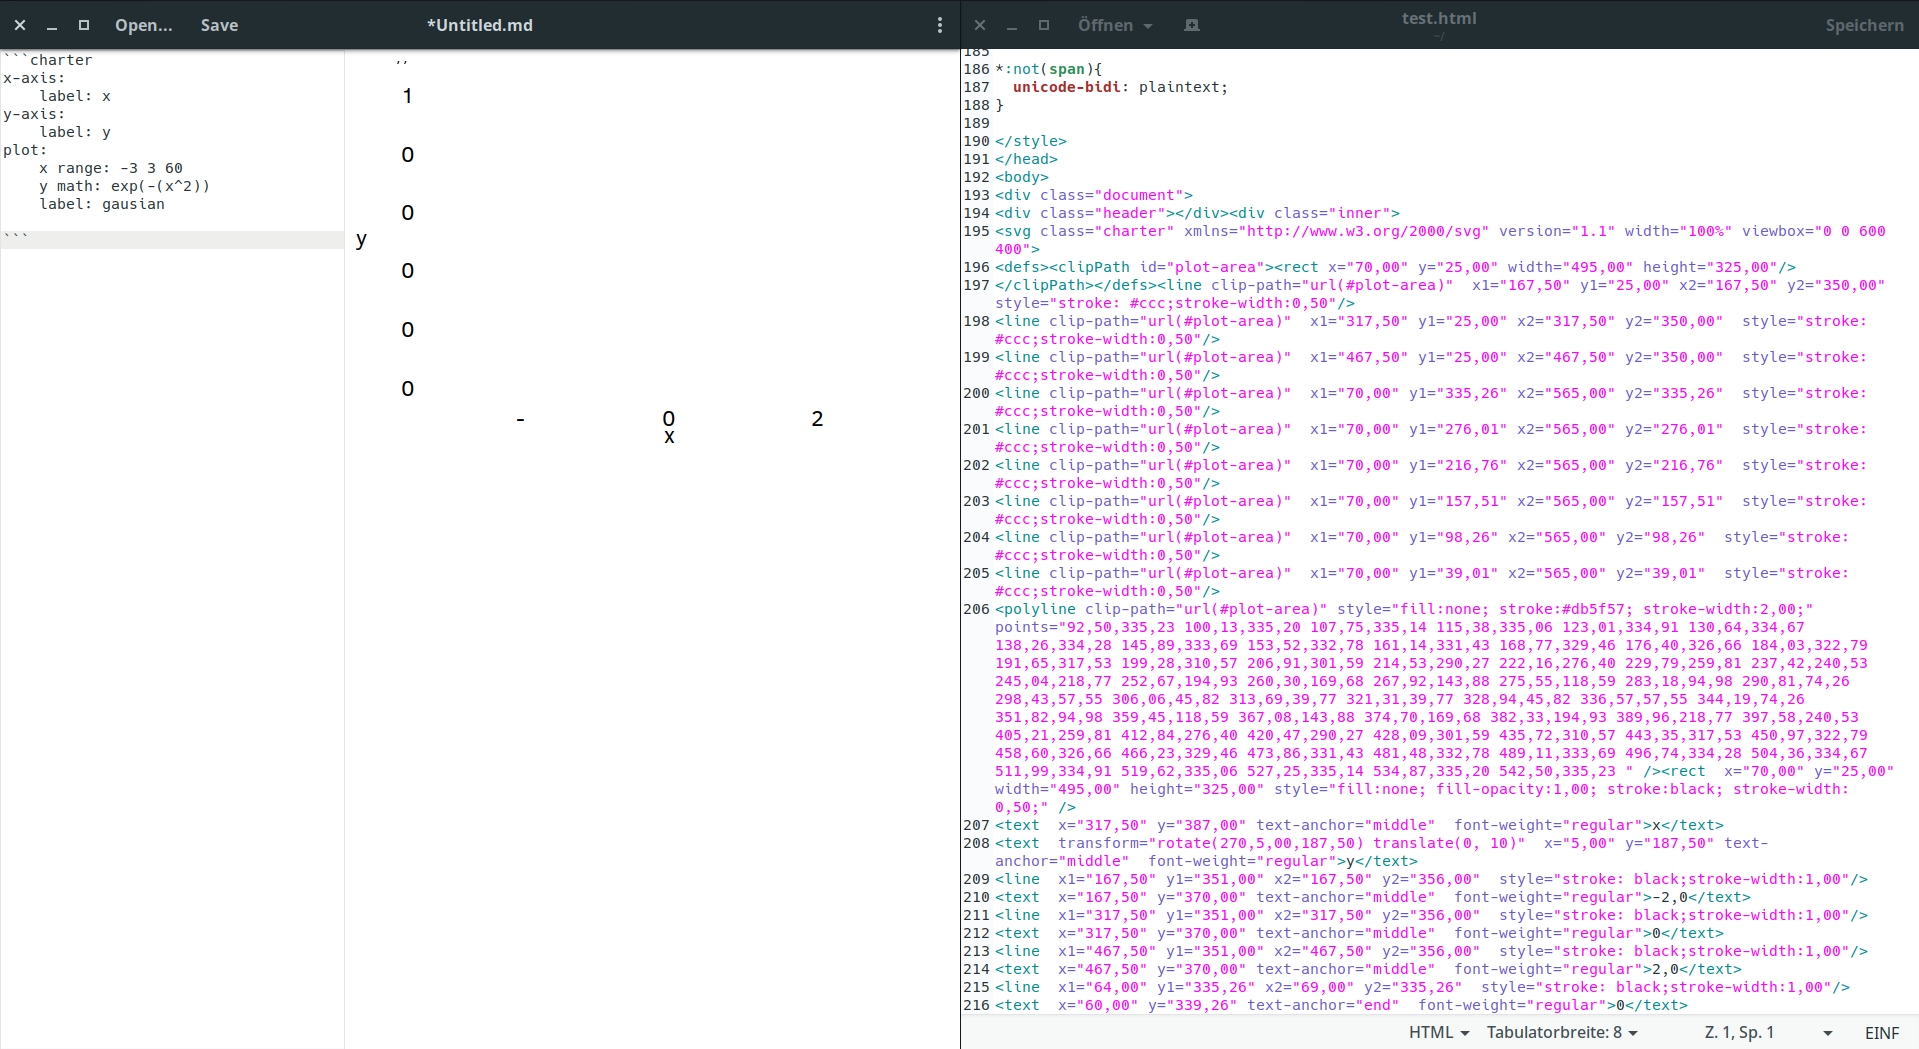Open the Tabulatorbreite: 8 dropdown
The image size is (1919, 1049).
[x=1563, y=1032]
